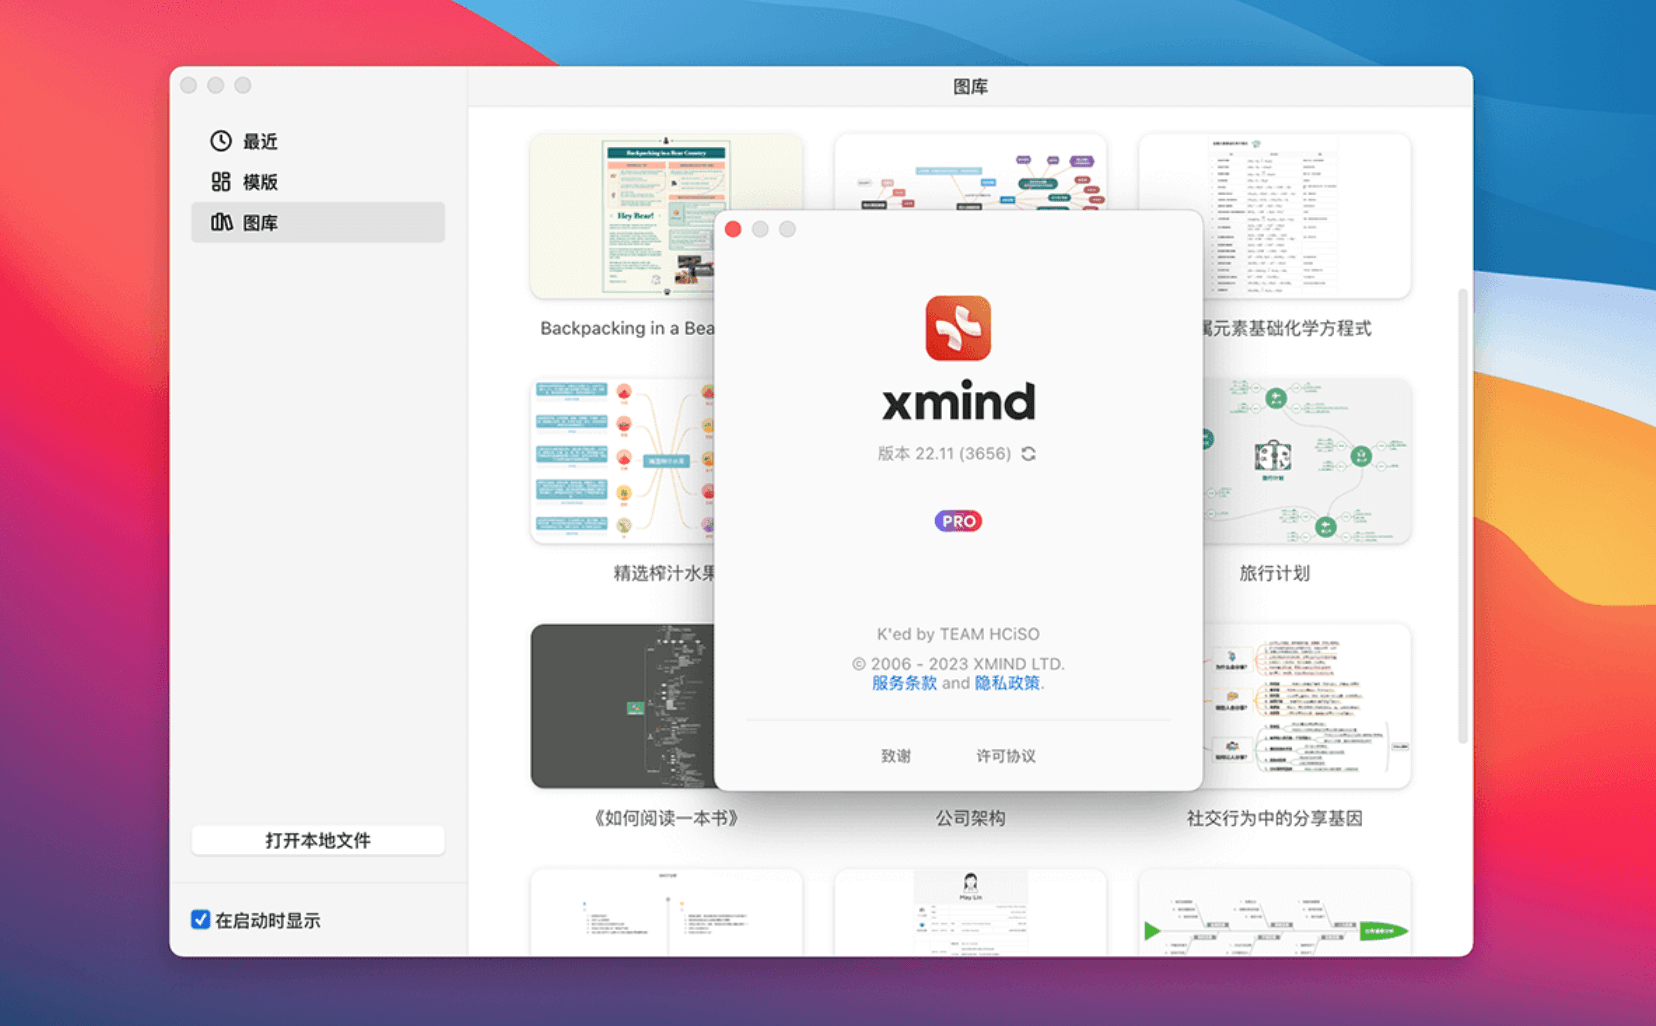Click the 公司架构 label

970,818
